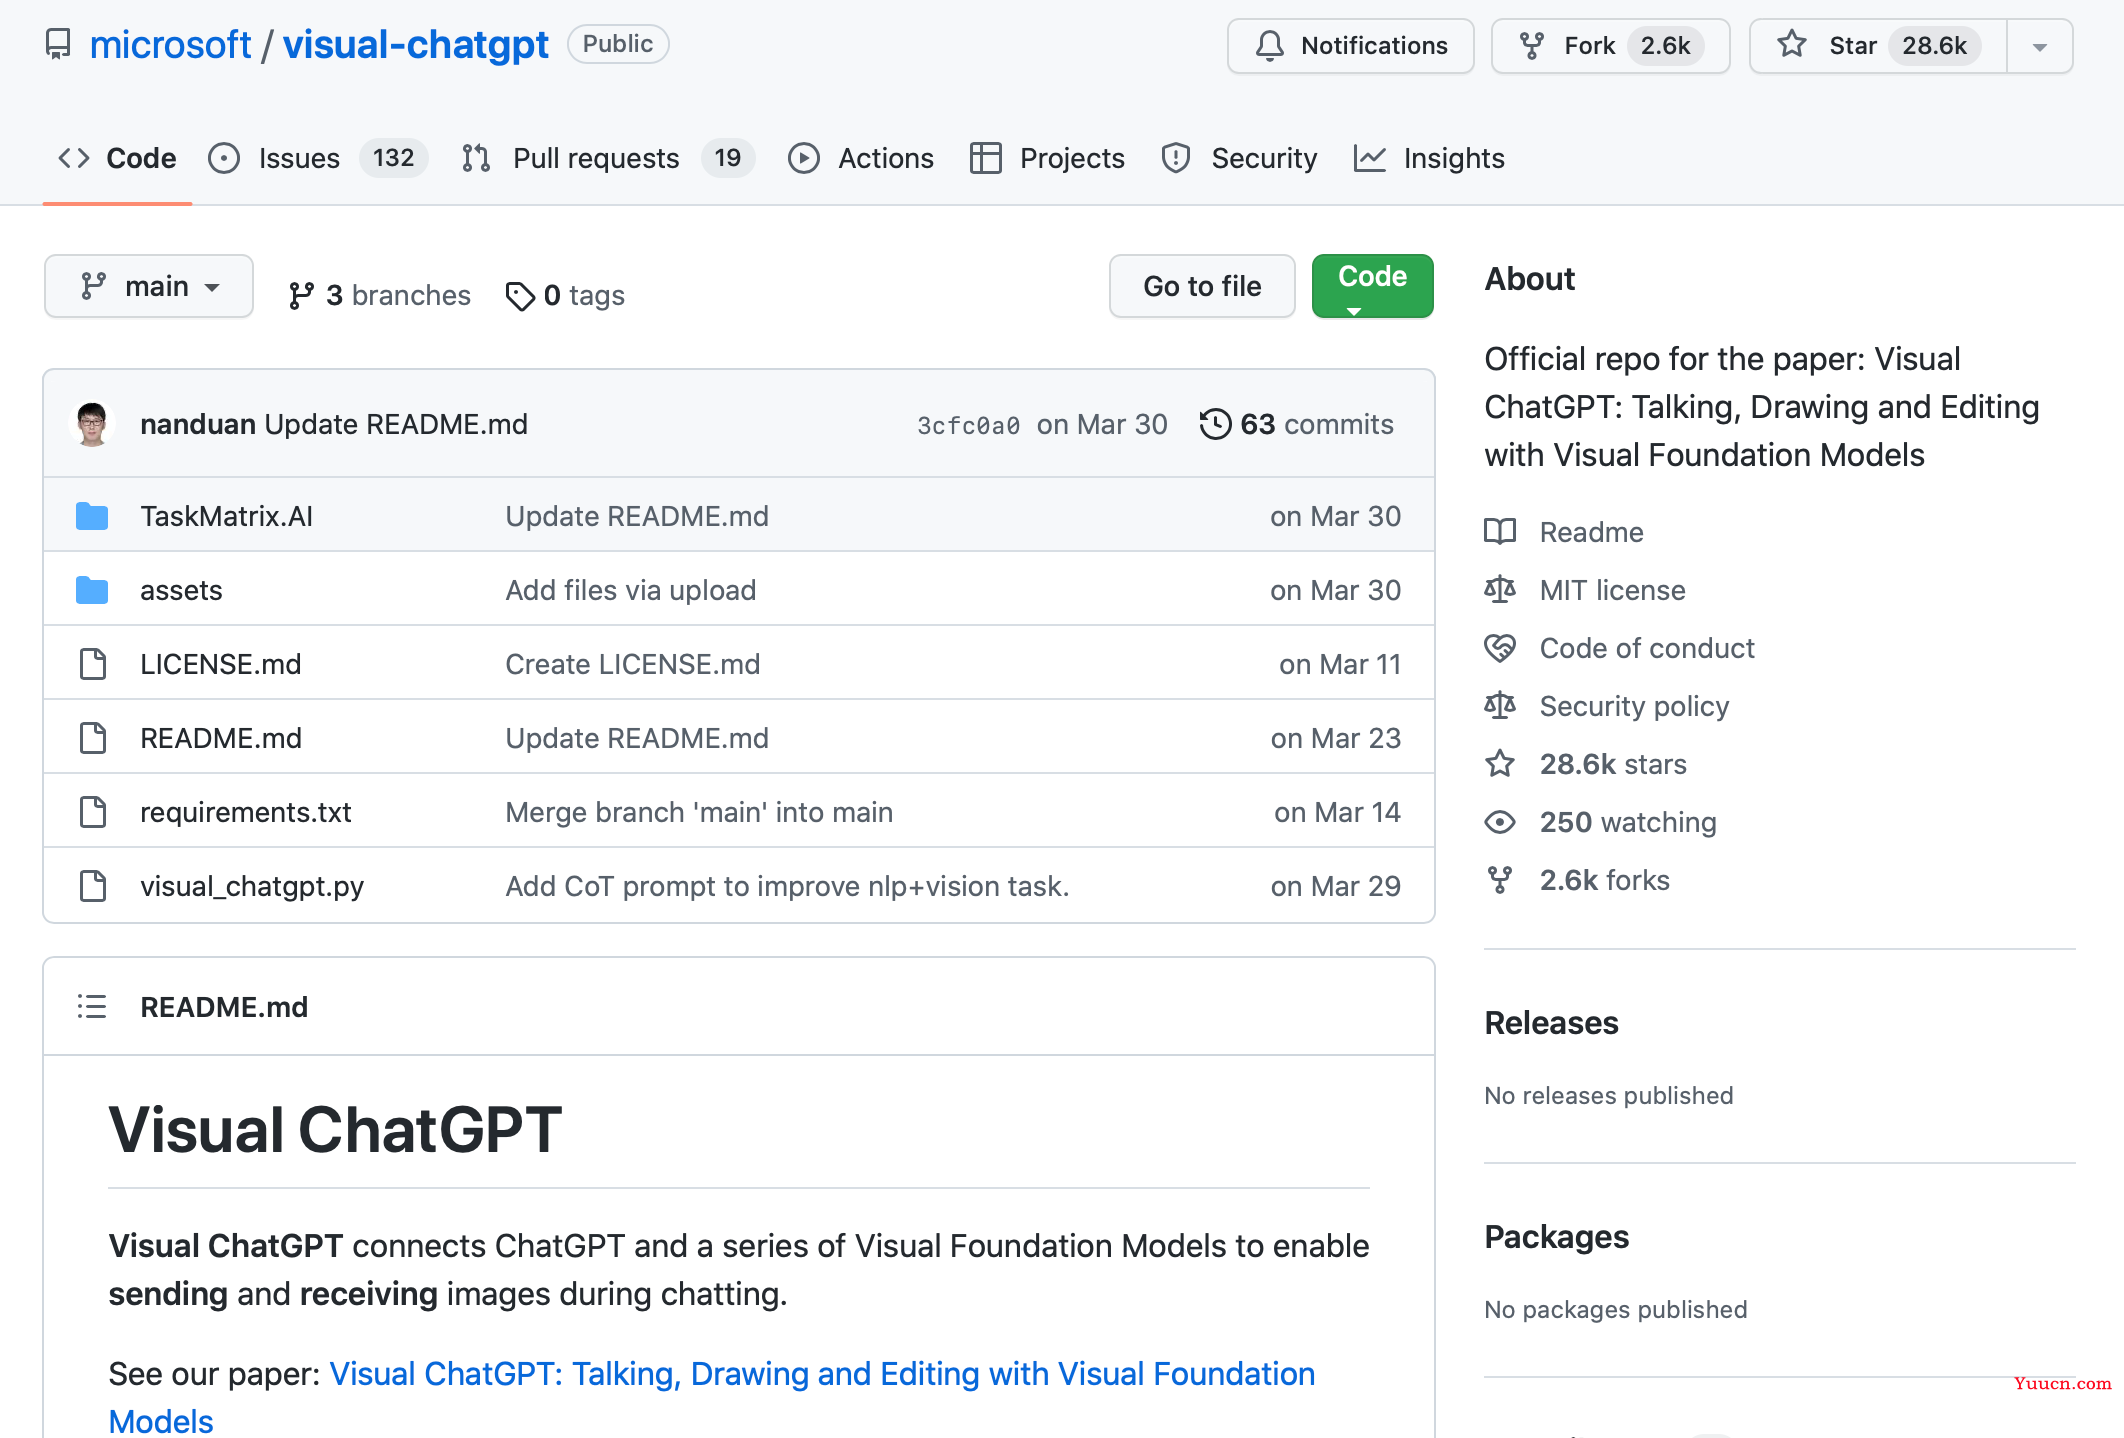
Task: Select the Actions tab
Action: click(x=887, y=157)
